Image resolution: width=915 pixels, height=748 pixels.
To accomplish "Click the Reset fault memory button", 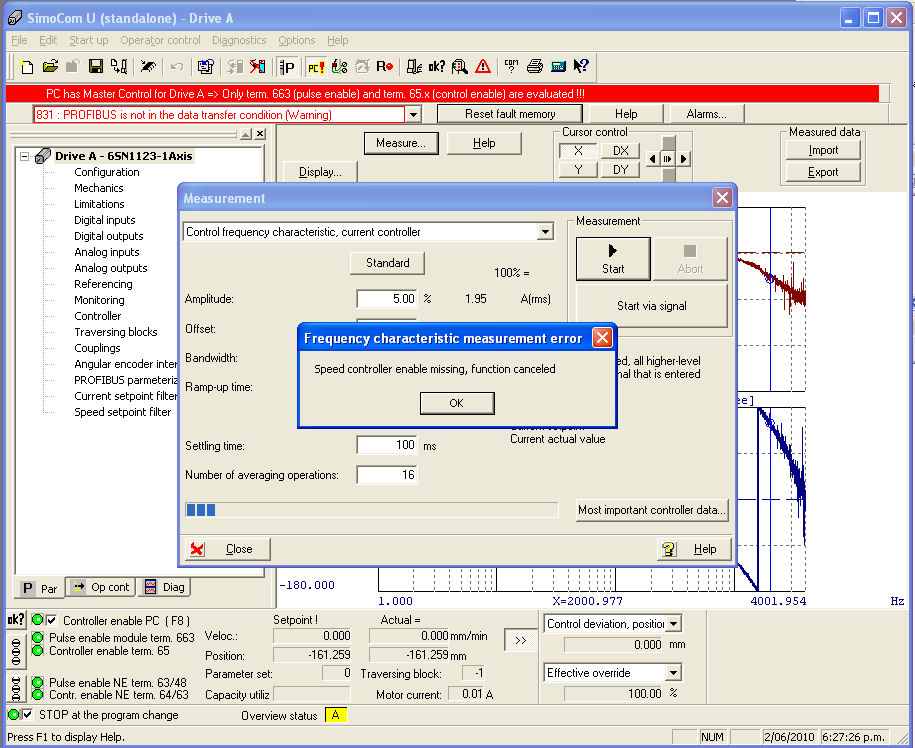I will click(510, 114).
